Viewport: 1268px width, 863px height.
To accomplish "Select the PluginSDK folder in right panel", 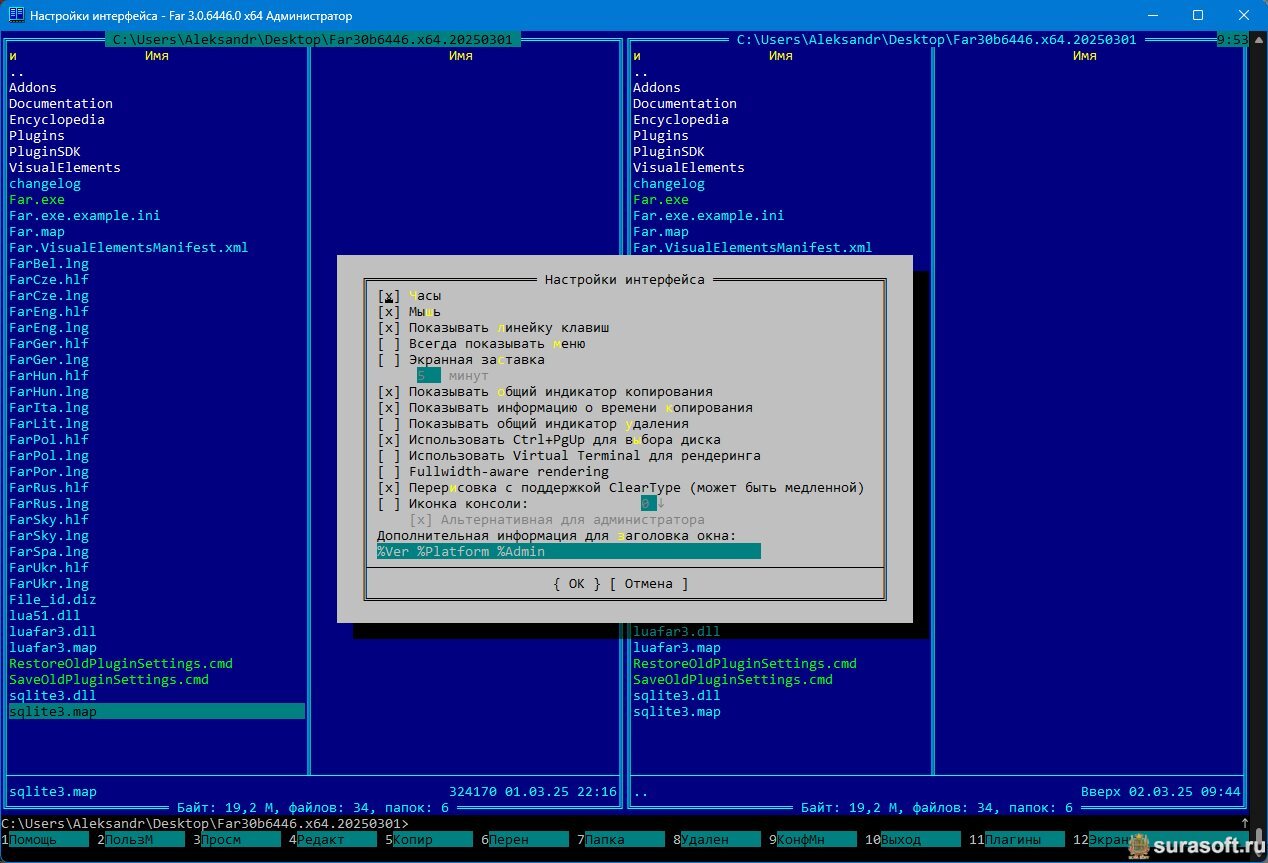I will click(669, 152).
